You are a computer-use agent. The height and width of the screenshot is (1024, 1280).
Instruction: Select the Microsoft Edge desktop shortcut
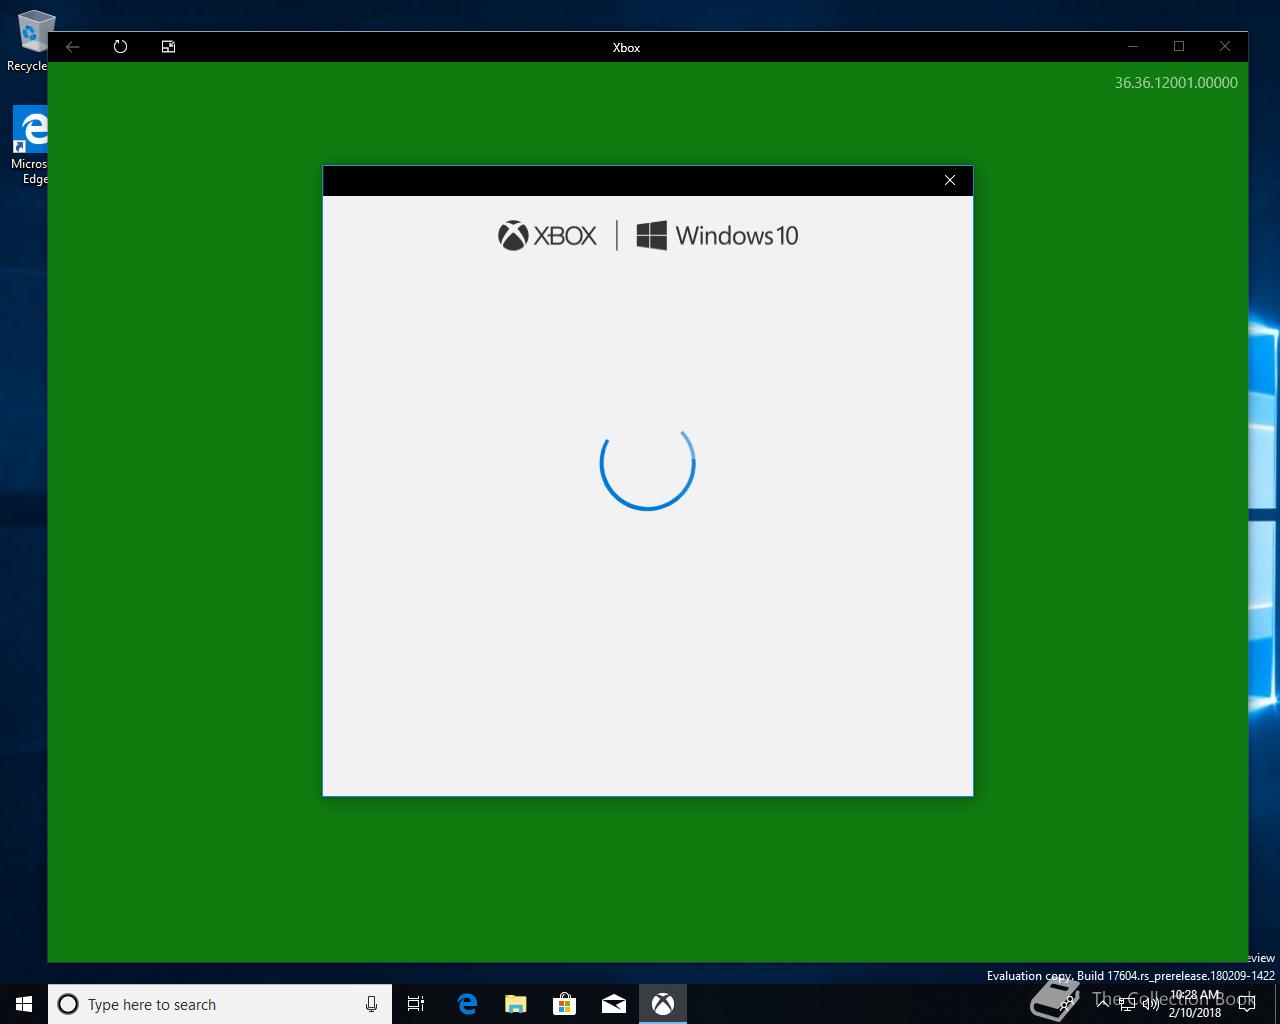pos(30,146)
